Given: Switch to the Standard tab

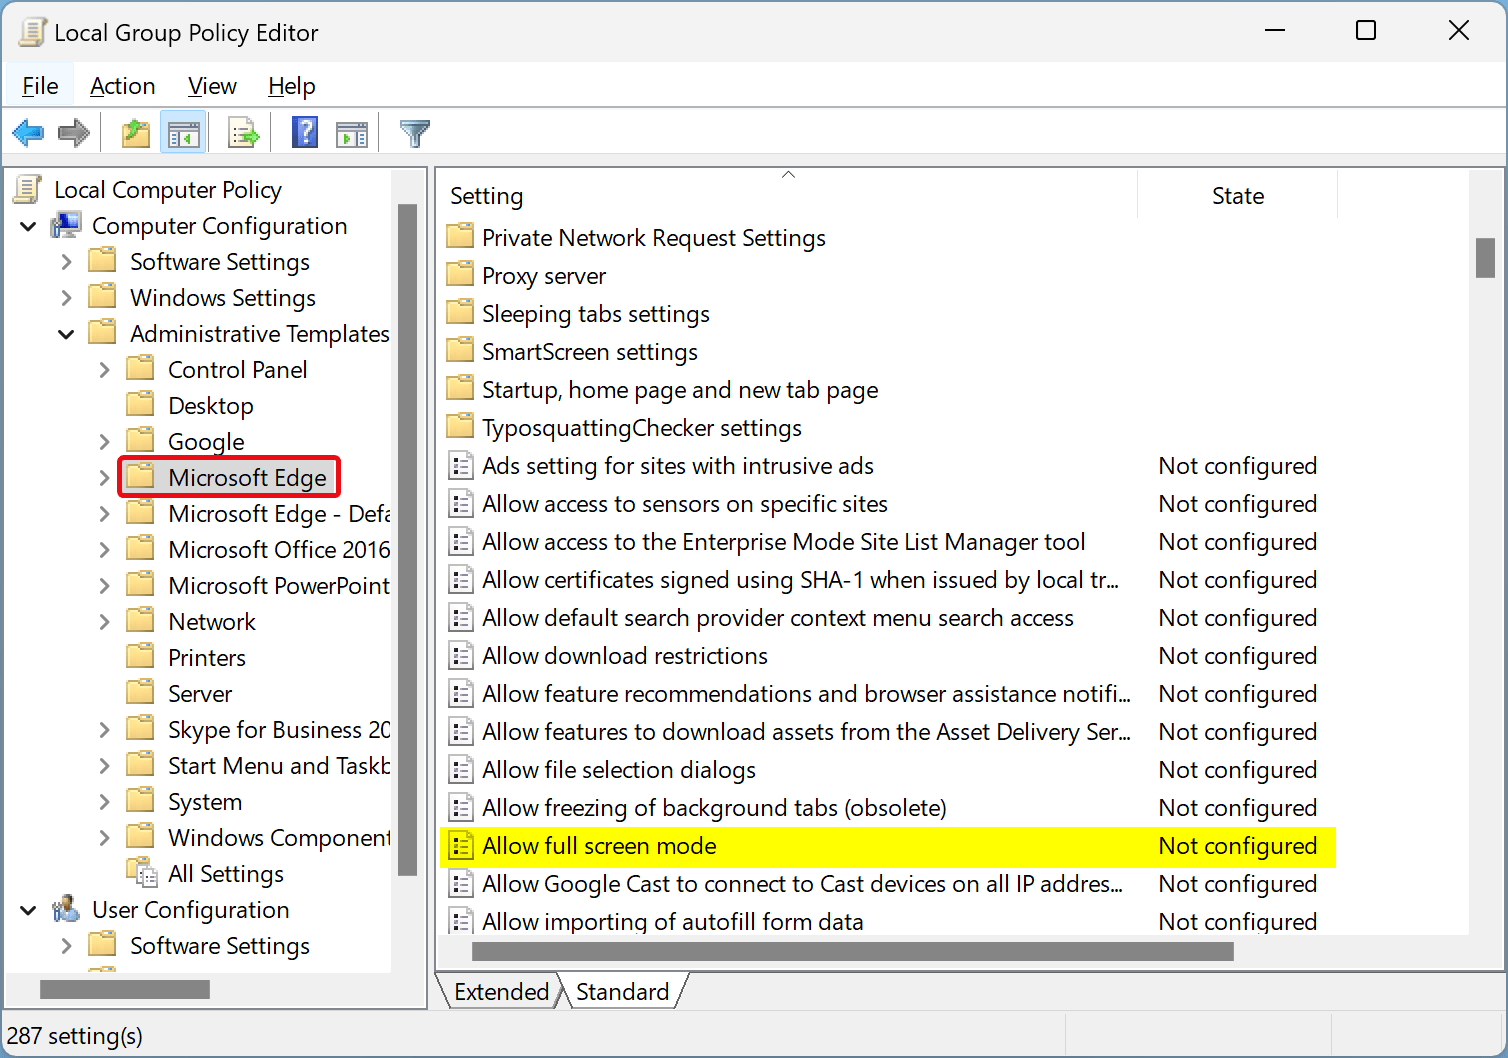Looking at the screenshot, I should pyautogui.click(x=622, y=991).
